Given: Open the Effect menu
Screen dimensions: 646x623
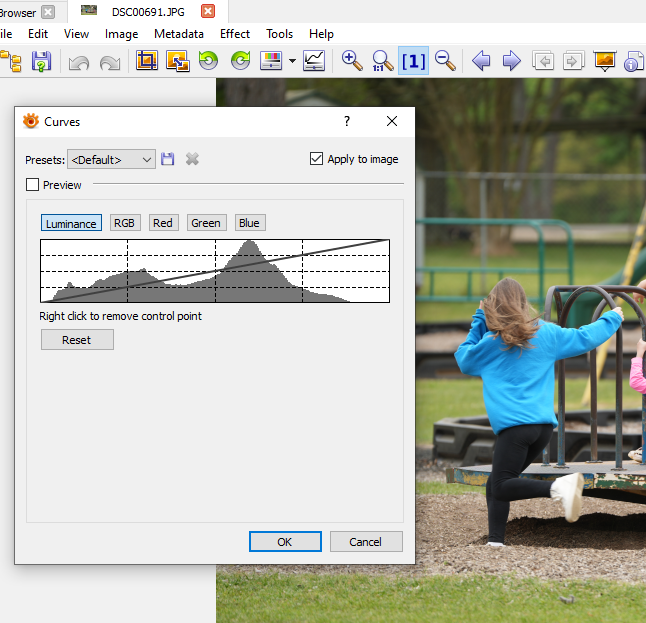Looking at the screenshot, I should [235, 33].
